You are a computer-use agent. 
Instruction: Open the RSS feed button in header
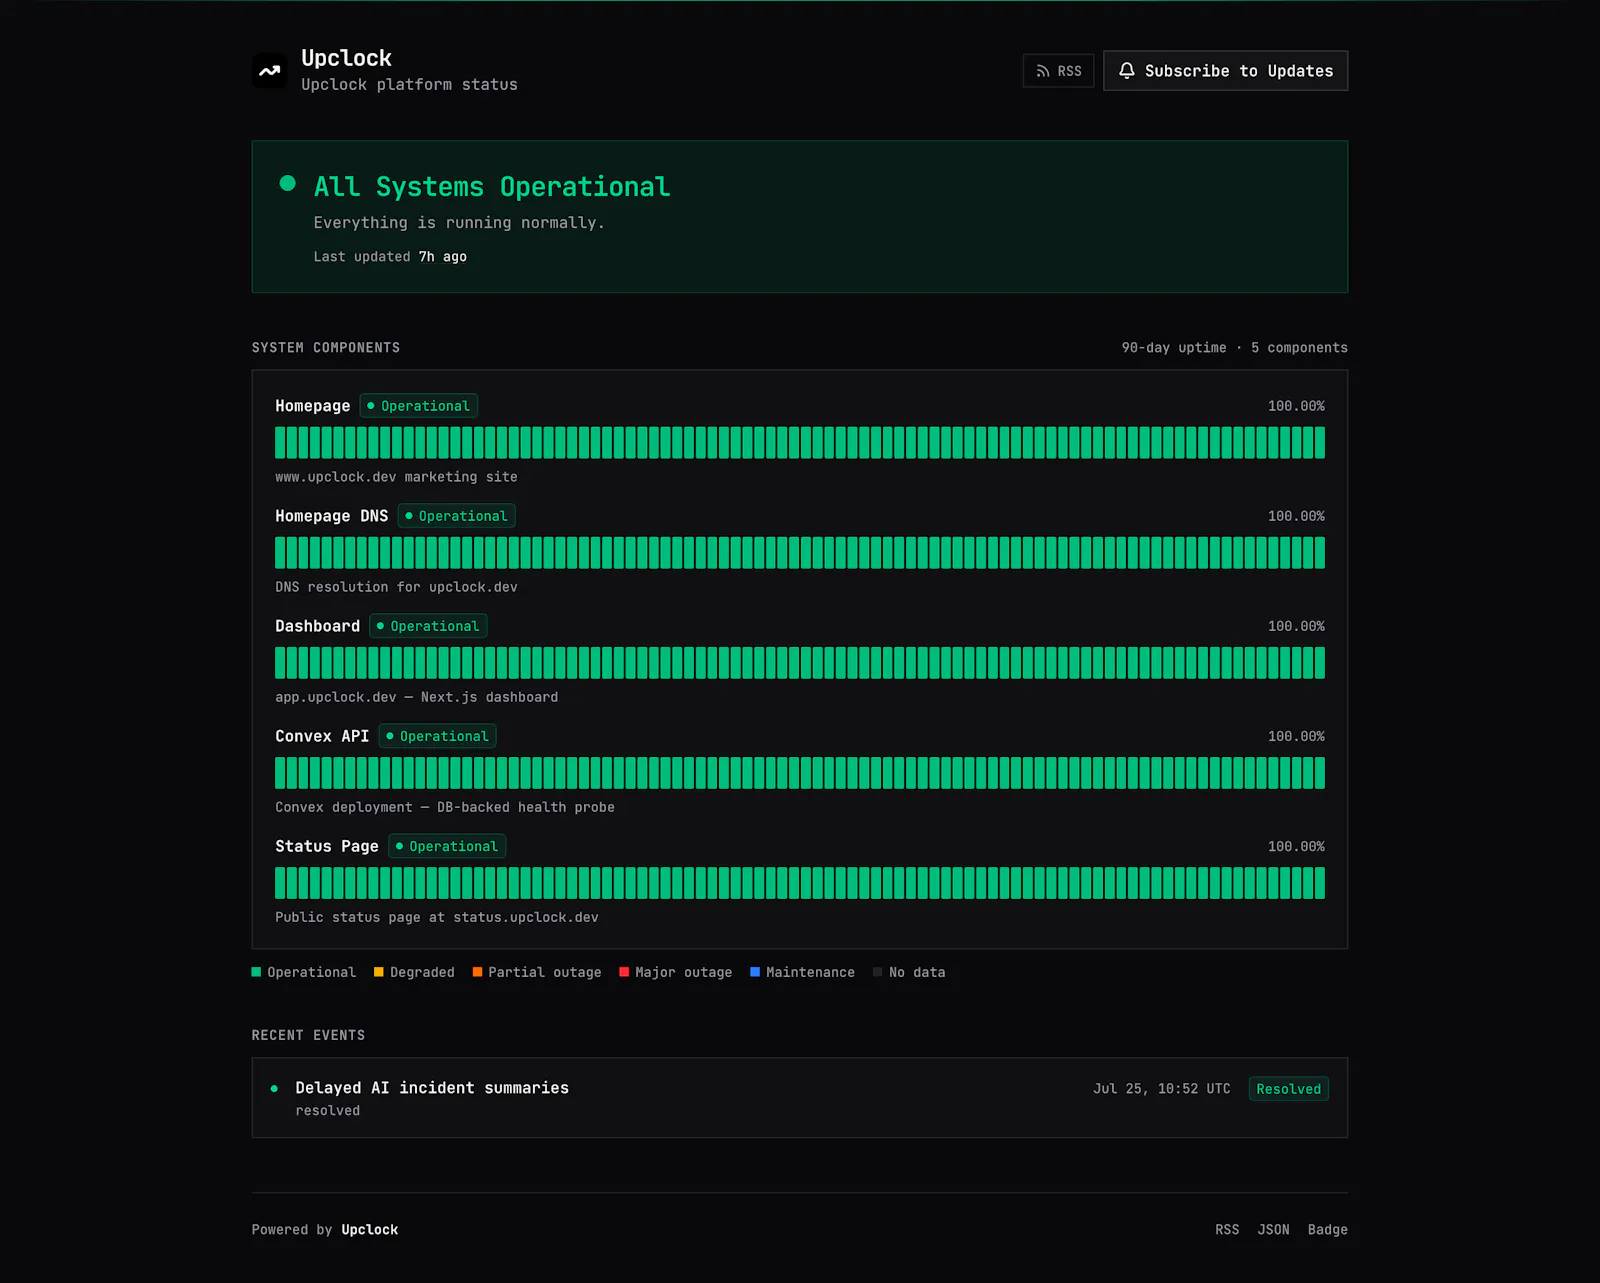click(1058, 71)
